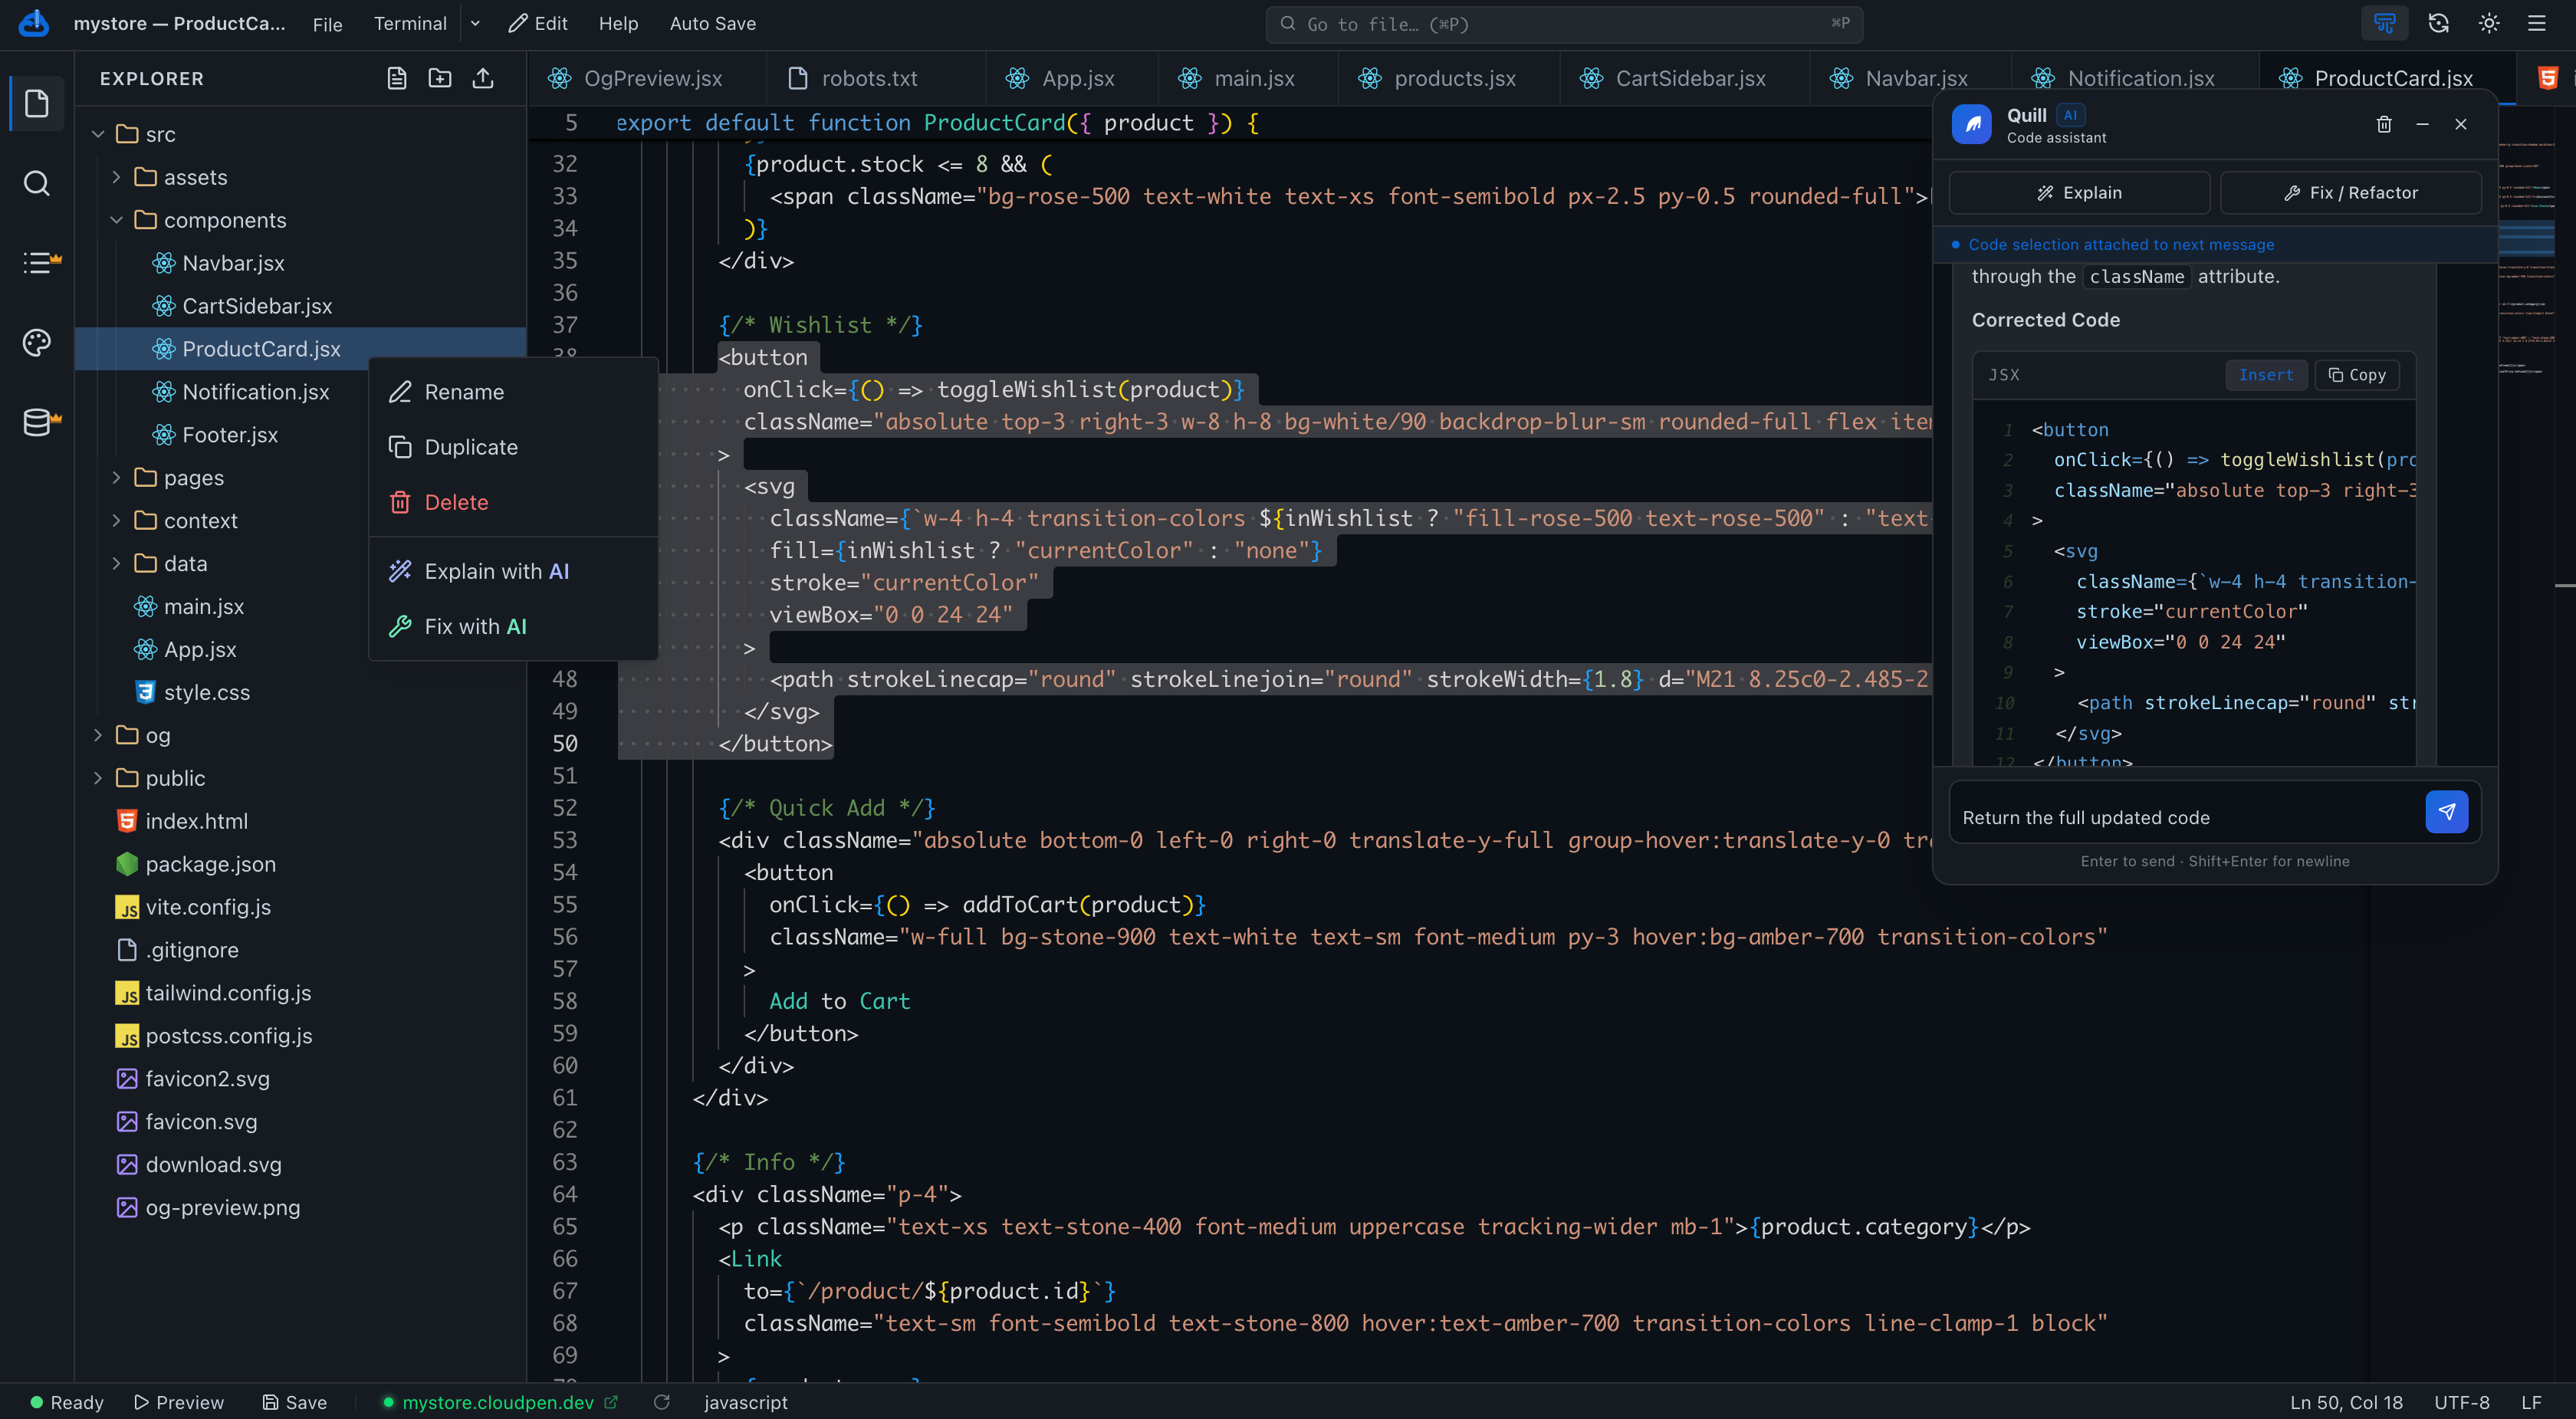Screen dimensions: 2576x1419
Task: Open the Explorer files icon in sidebar
Action: pyautogui.click(x=37, y=103)
